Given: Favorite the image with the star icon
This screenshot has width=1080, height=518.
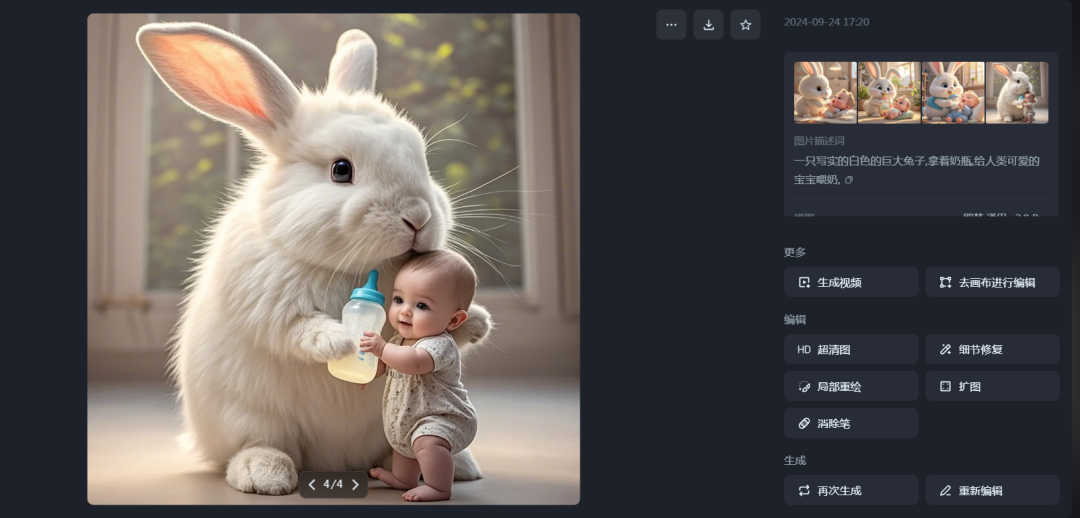Looking at the screenshot, I should click(745, 25).
